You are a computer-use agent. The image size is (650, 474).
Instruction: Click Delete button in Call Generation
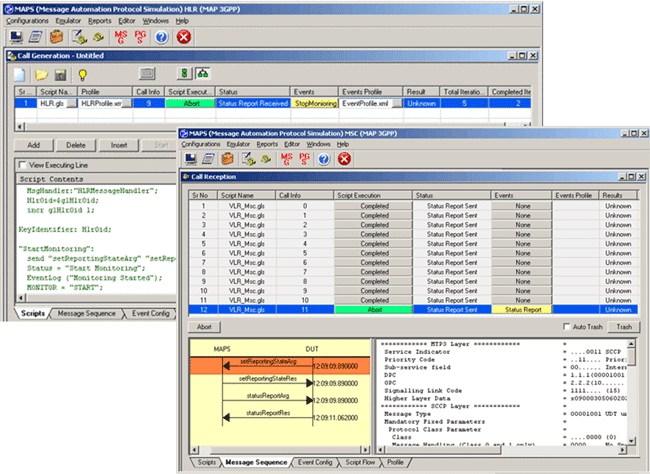click(76, 145)
